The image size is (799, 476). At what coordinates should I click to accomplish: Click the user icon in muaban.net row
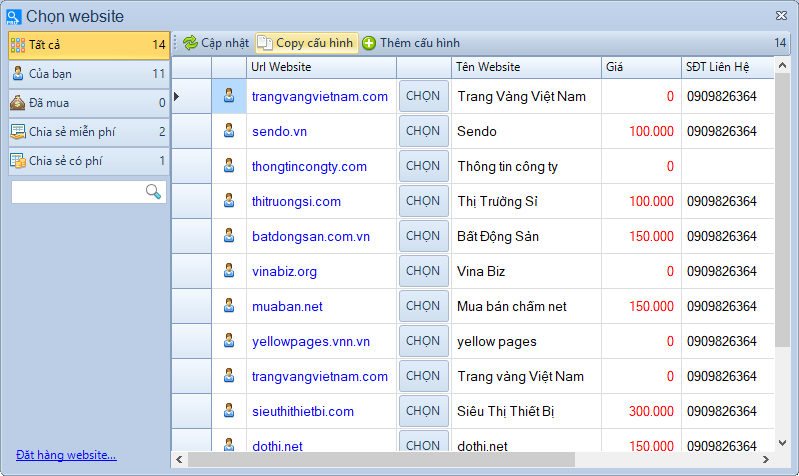tap(229, 306)
